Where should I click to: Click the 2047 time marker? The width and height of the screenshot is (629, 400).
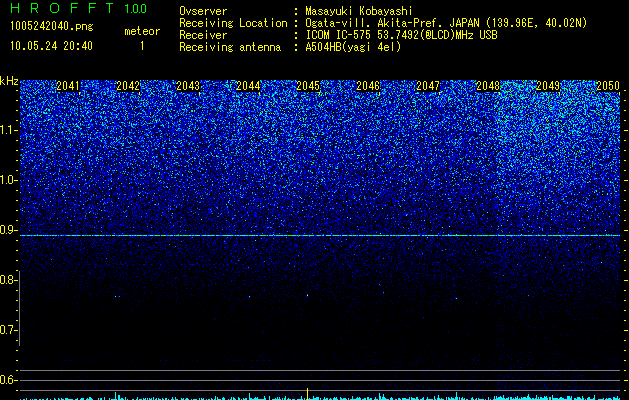[x=428, y=86]
